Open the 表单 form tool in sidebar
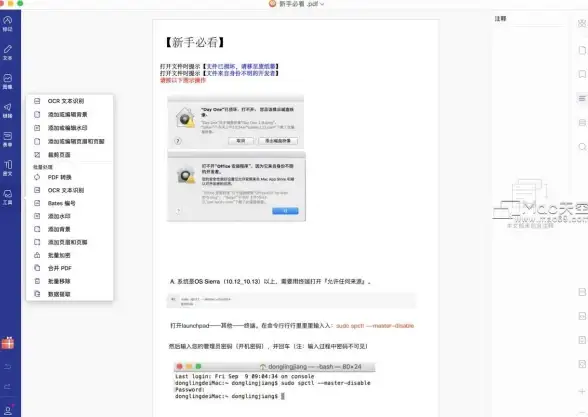588x417 pixels. click(8, 139)
